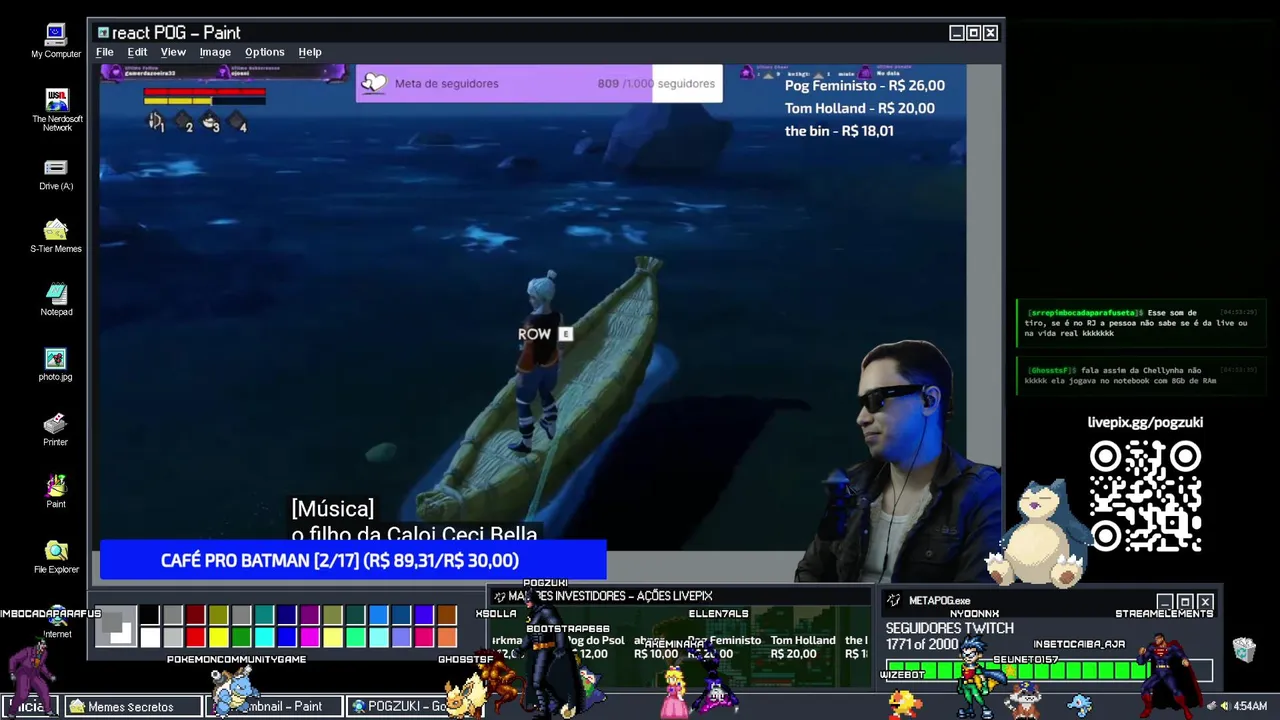The width and height of the screenshot is (1280, 720).
Task: Pick the orange color swatch
Action: [447, 637]
